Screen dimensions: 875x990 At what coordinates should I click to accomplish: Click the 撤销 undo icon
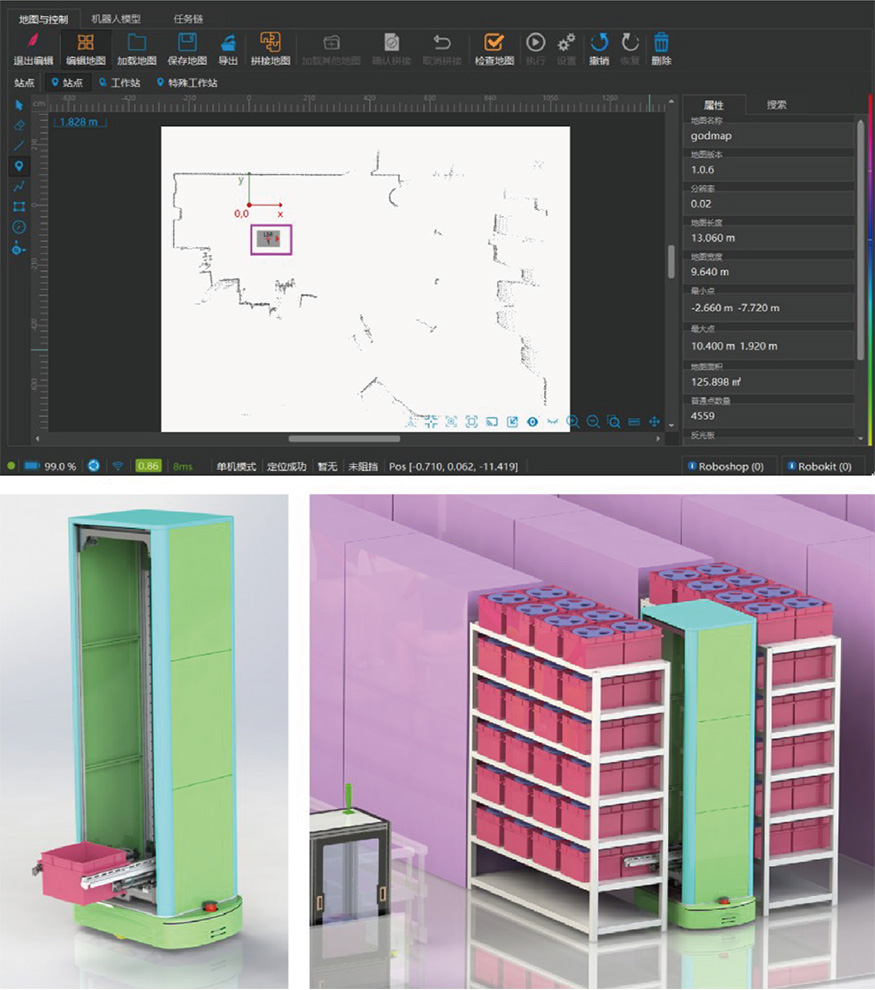pyautogui.click(x=599, y=43)
